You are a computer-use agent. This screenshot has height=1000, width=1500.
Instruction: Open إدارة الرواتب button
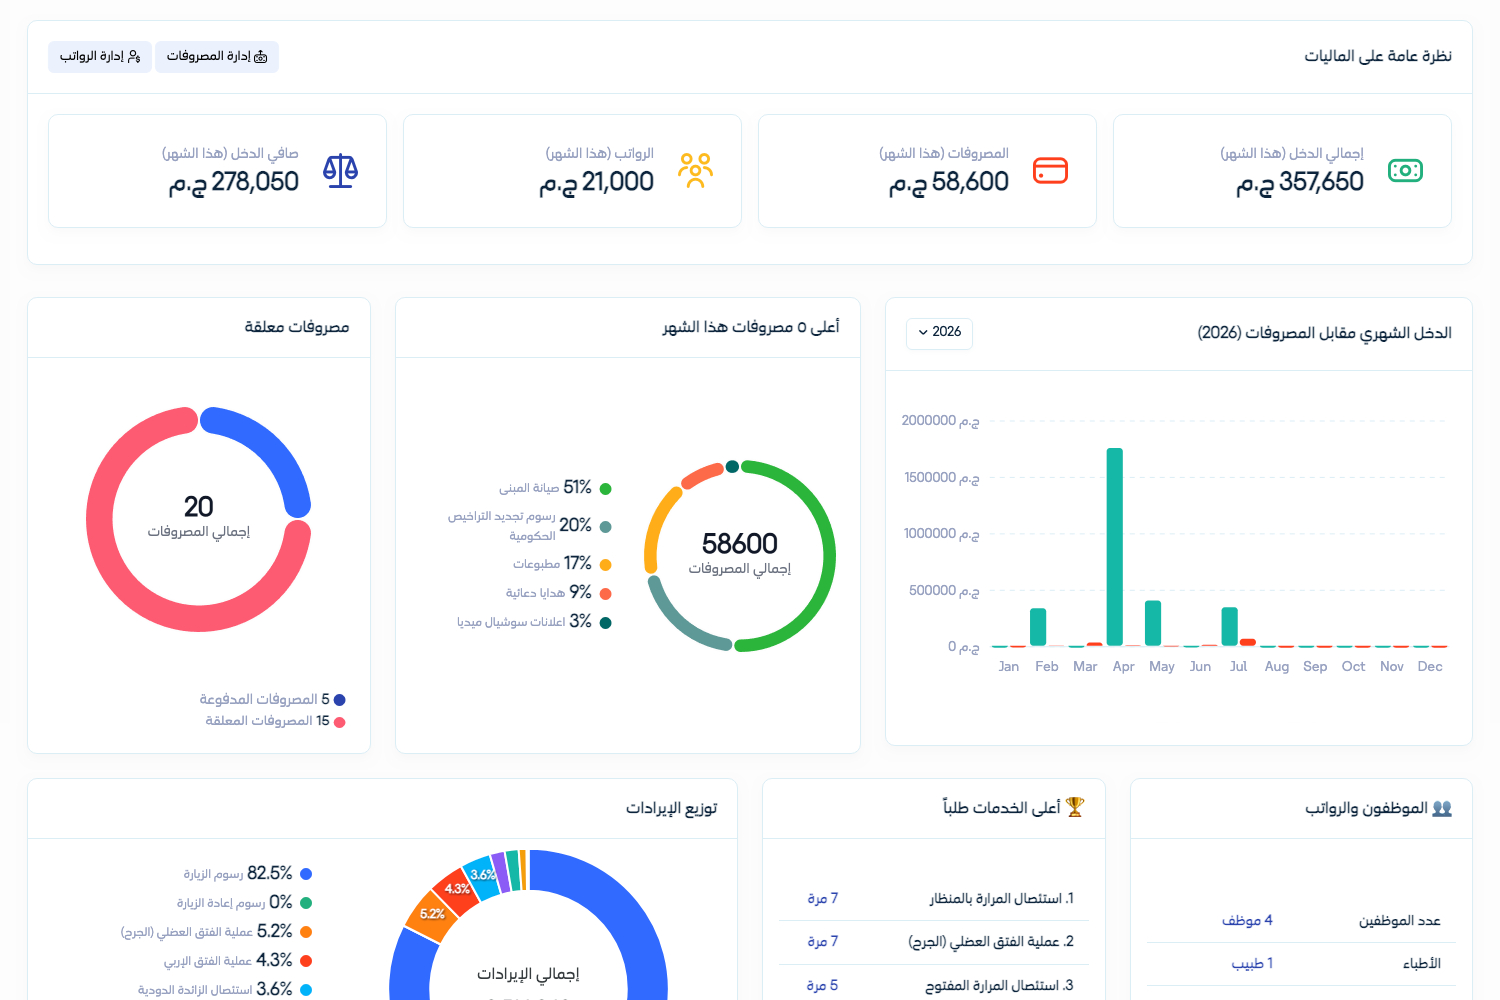[x=100, y=57]
